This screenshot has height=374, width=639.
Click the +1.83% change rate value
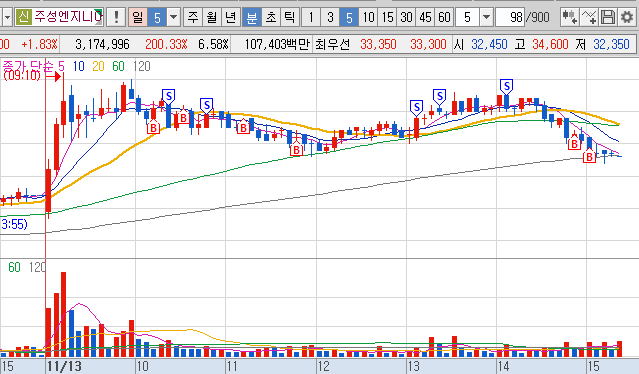coord(39,44)
